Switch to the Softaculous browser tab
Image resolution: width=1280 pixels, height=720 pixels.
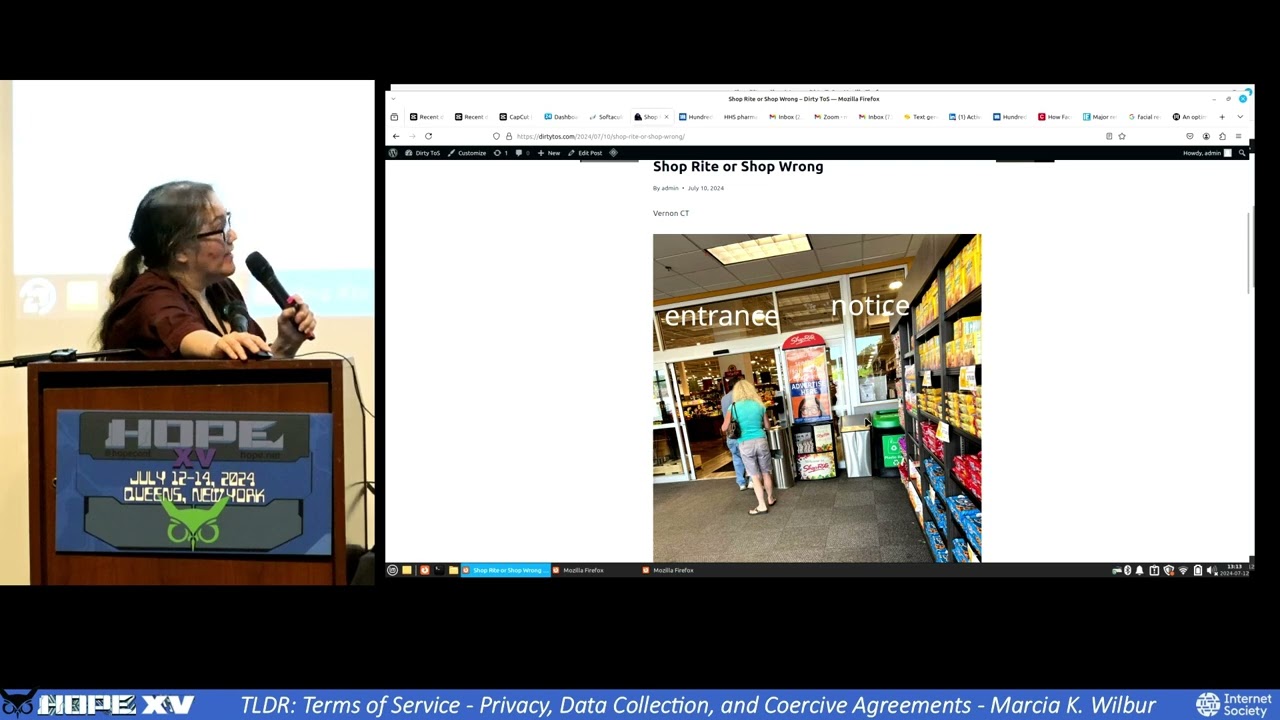click(605, 117)
